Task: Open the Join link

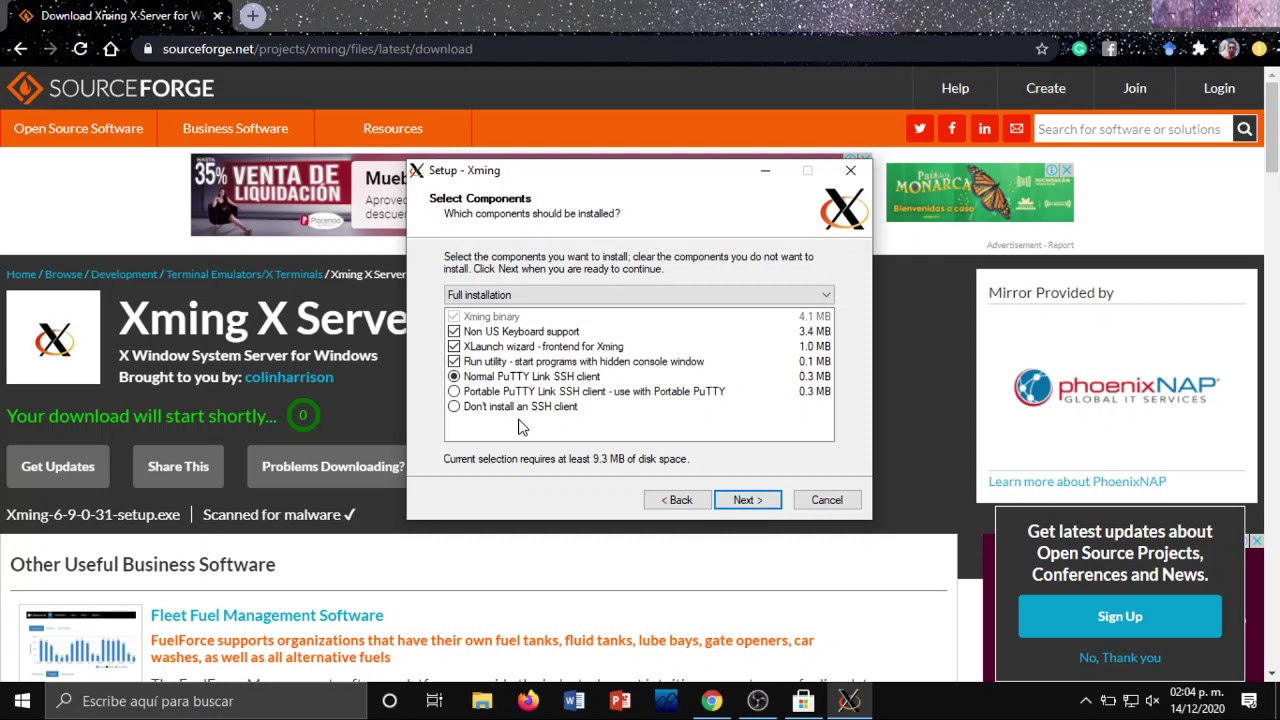Action: click(1134, 88)
